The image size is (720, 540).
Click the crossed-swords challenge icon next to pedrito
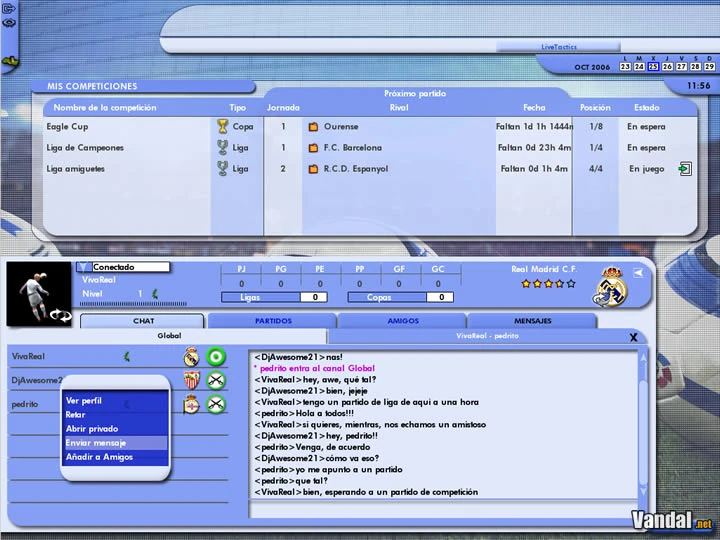tap(216, 404)
